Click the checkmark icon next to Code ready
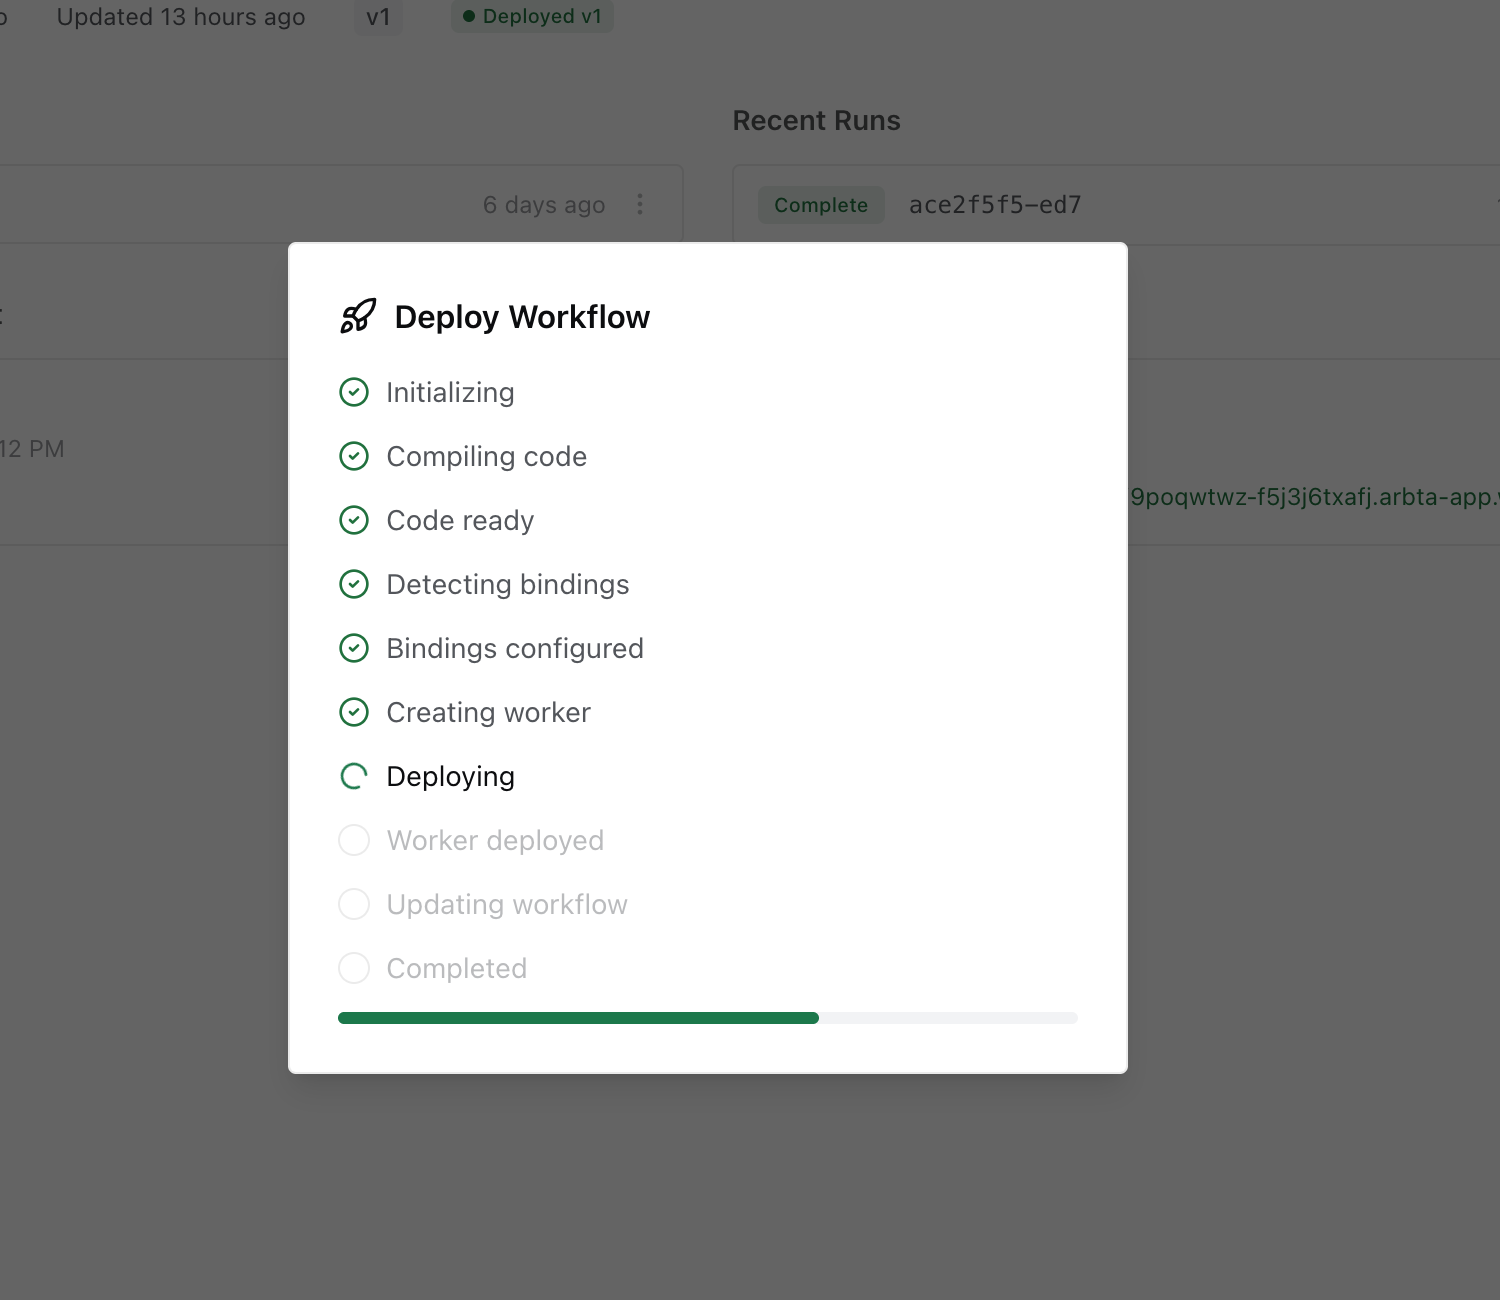1500x1300 pixels. 354,520
